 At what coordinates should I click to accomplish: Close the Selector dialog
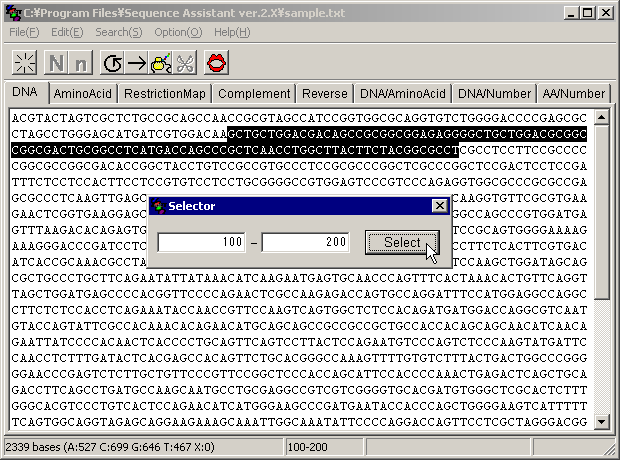tap(440, 206)
